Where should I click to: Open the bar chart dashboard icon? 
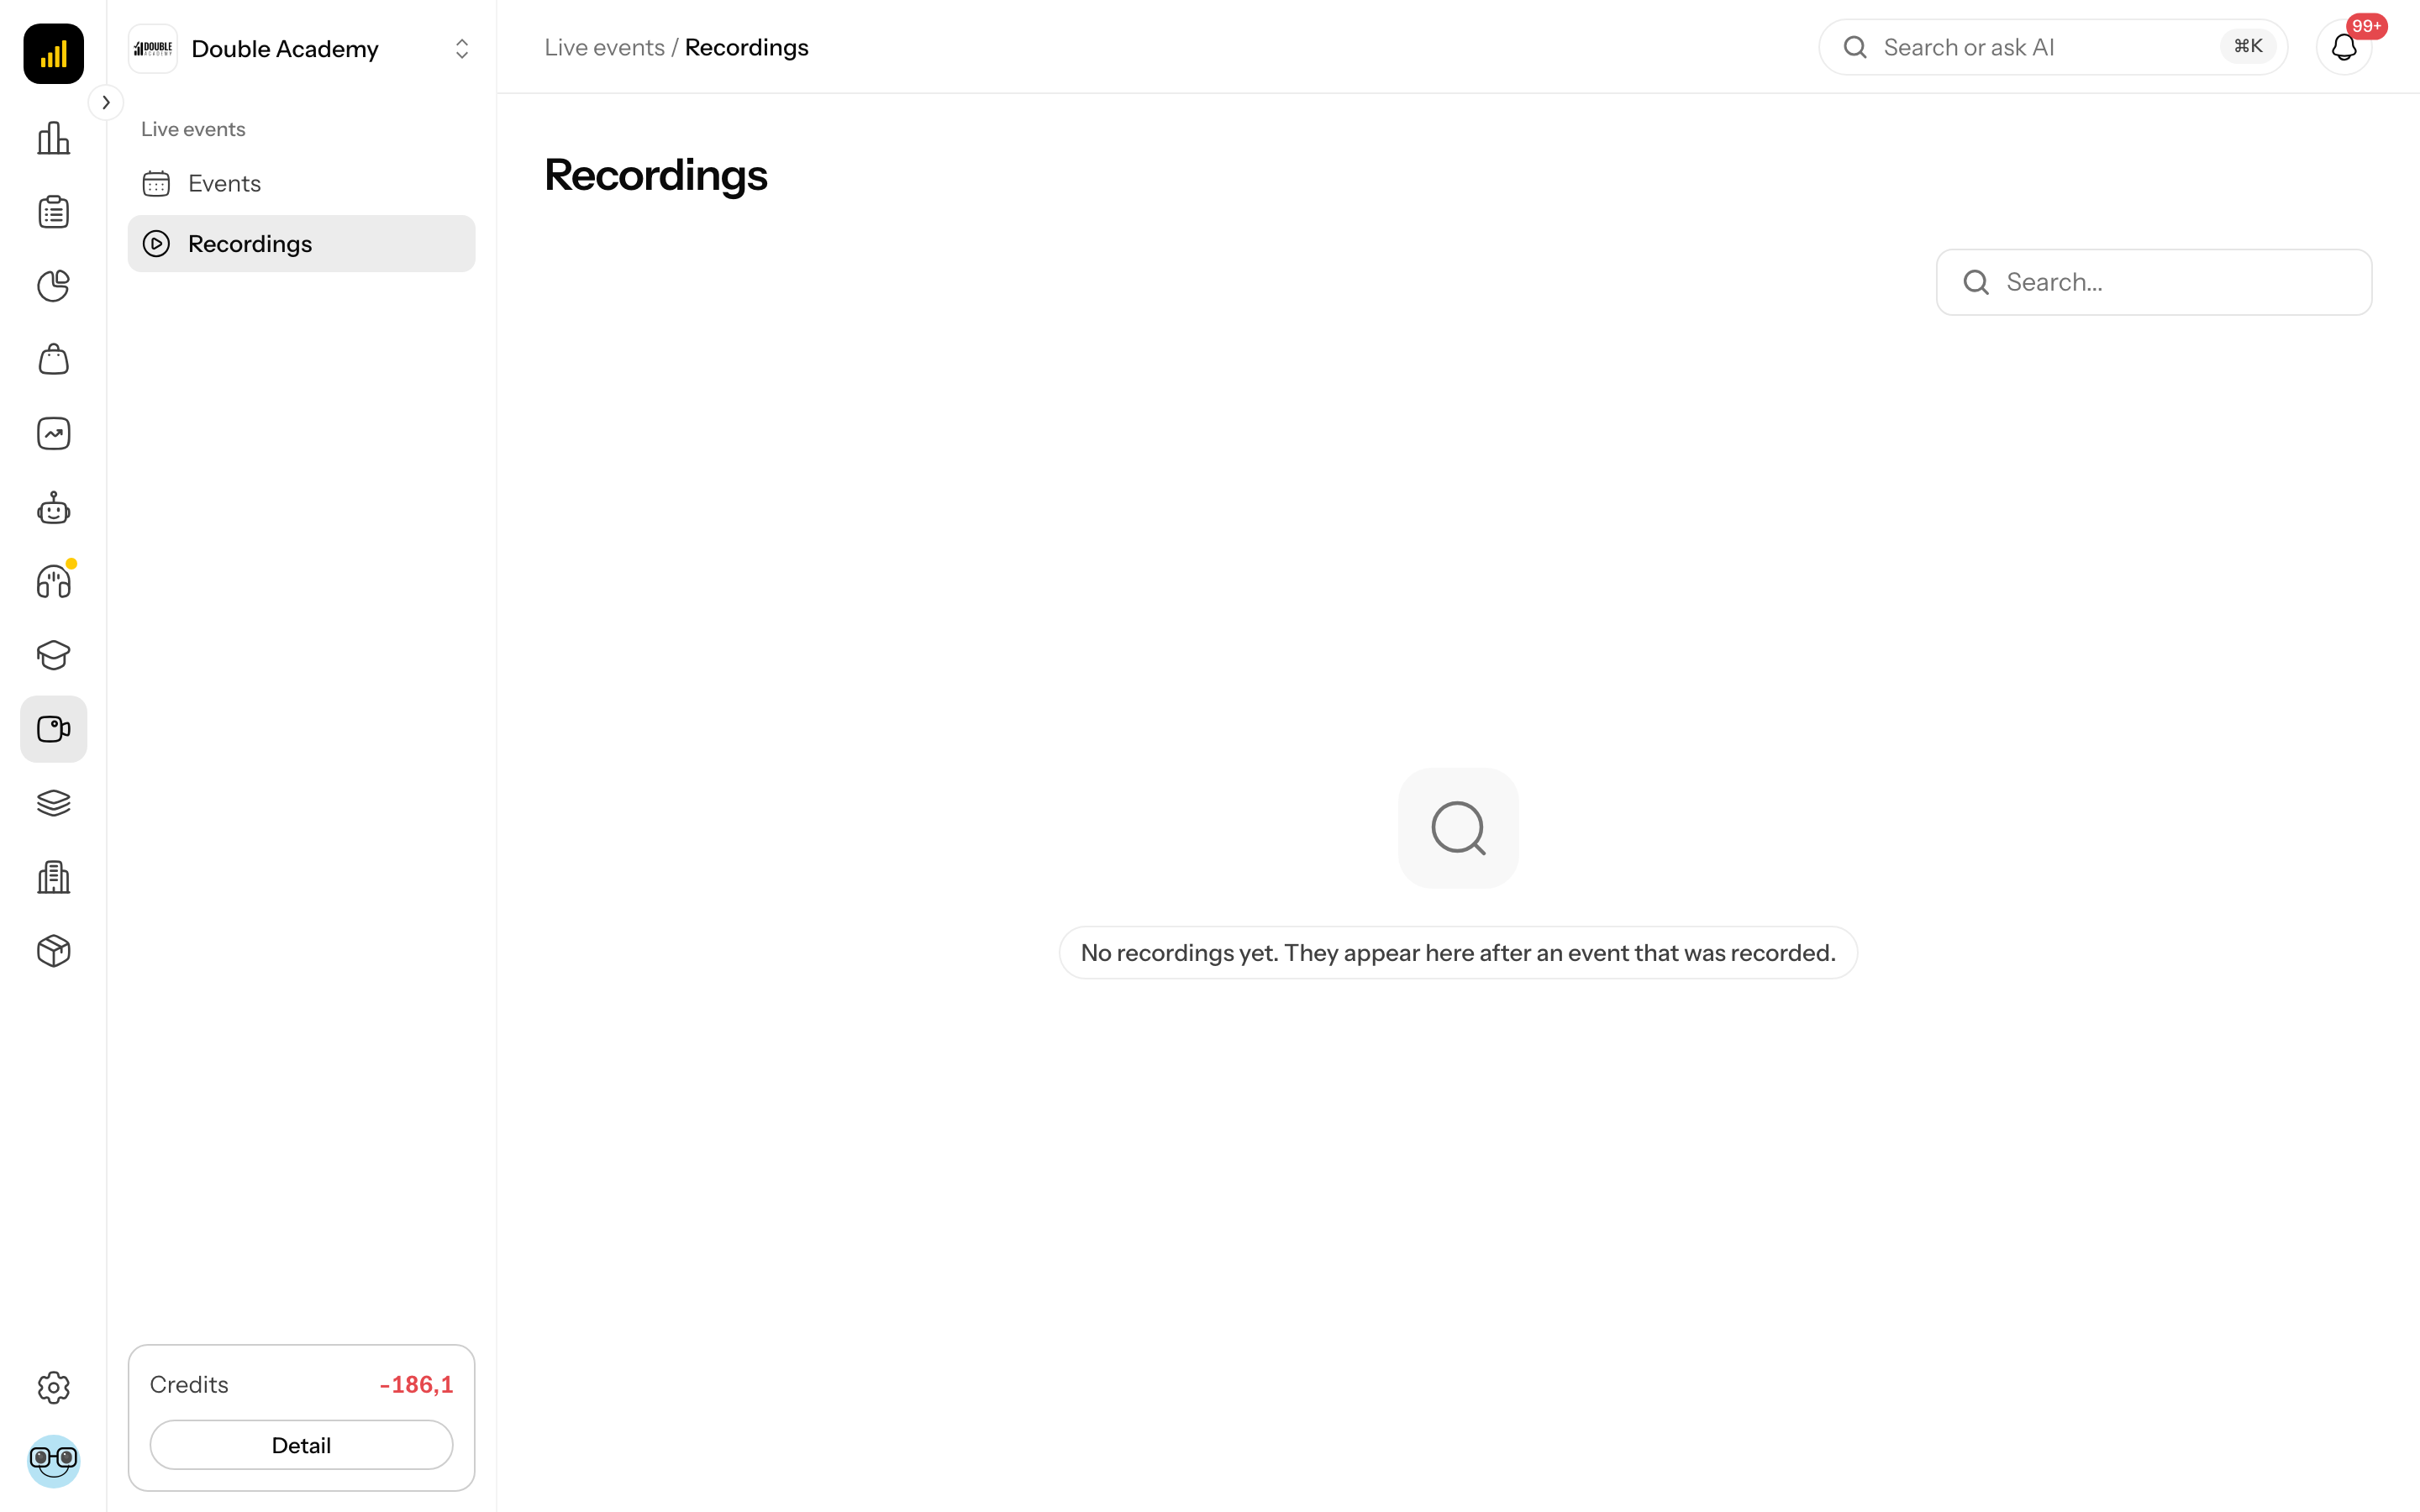click(x=53, y=138)
